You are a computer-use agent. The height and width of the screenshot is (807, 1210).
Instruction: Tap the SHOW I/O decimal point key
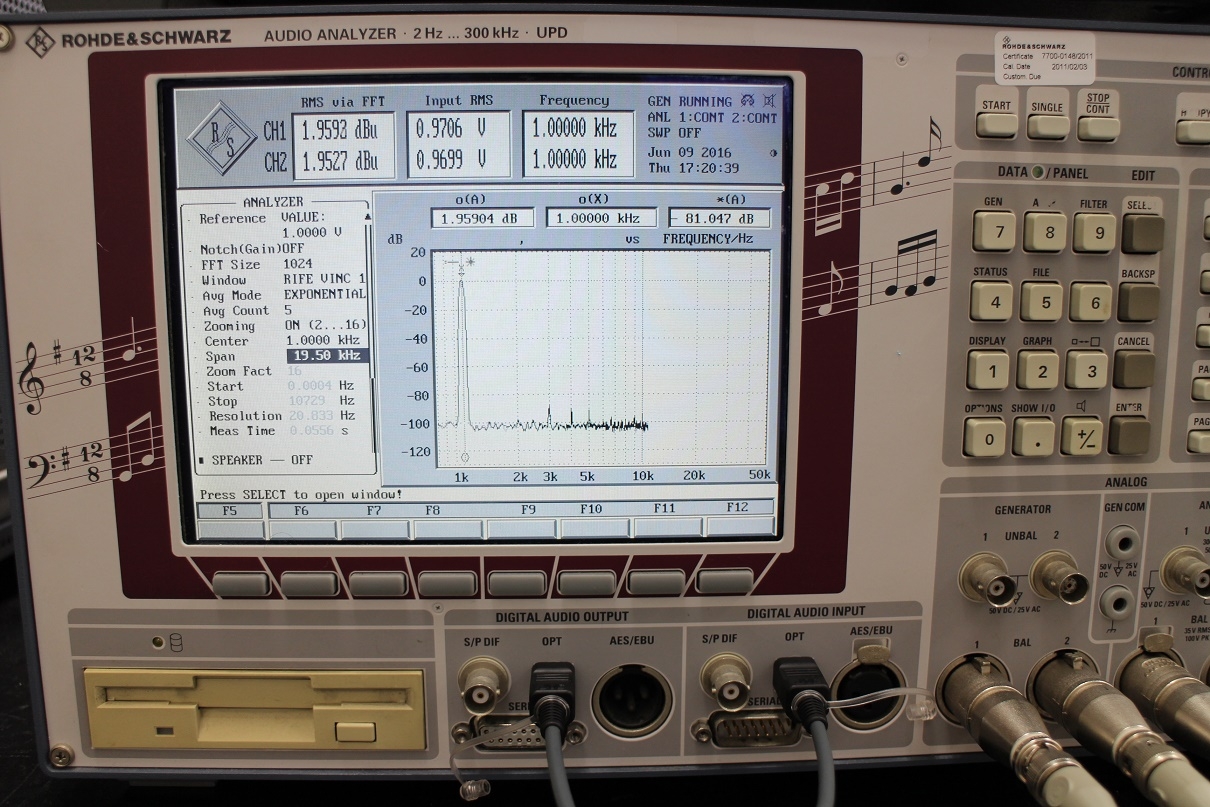click(1034, 437)
